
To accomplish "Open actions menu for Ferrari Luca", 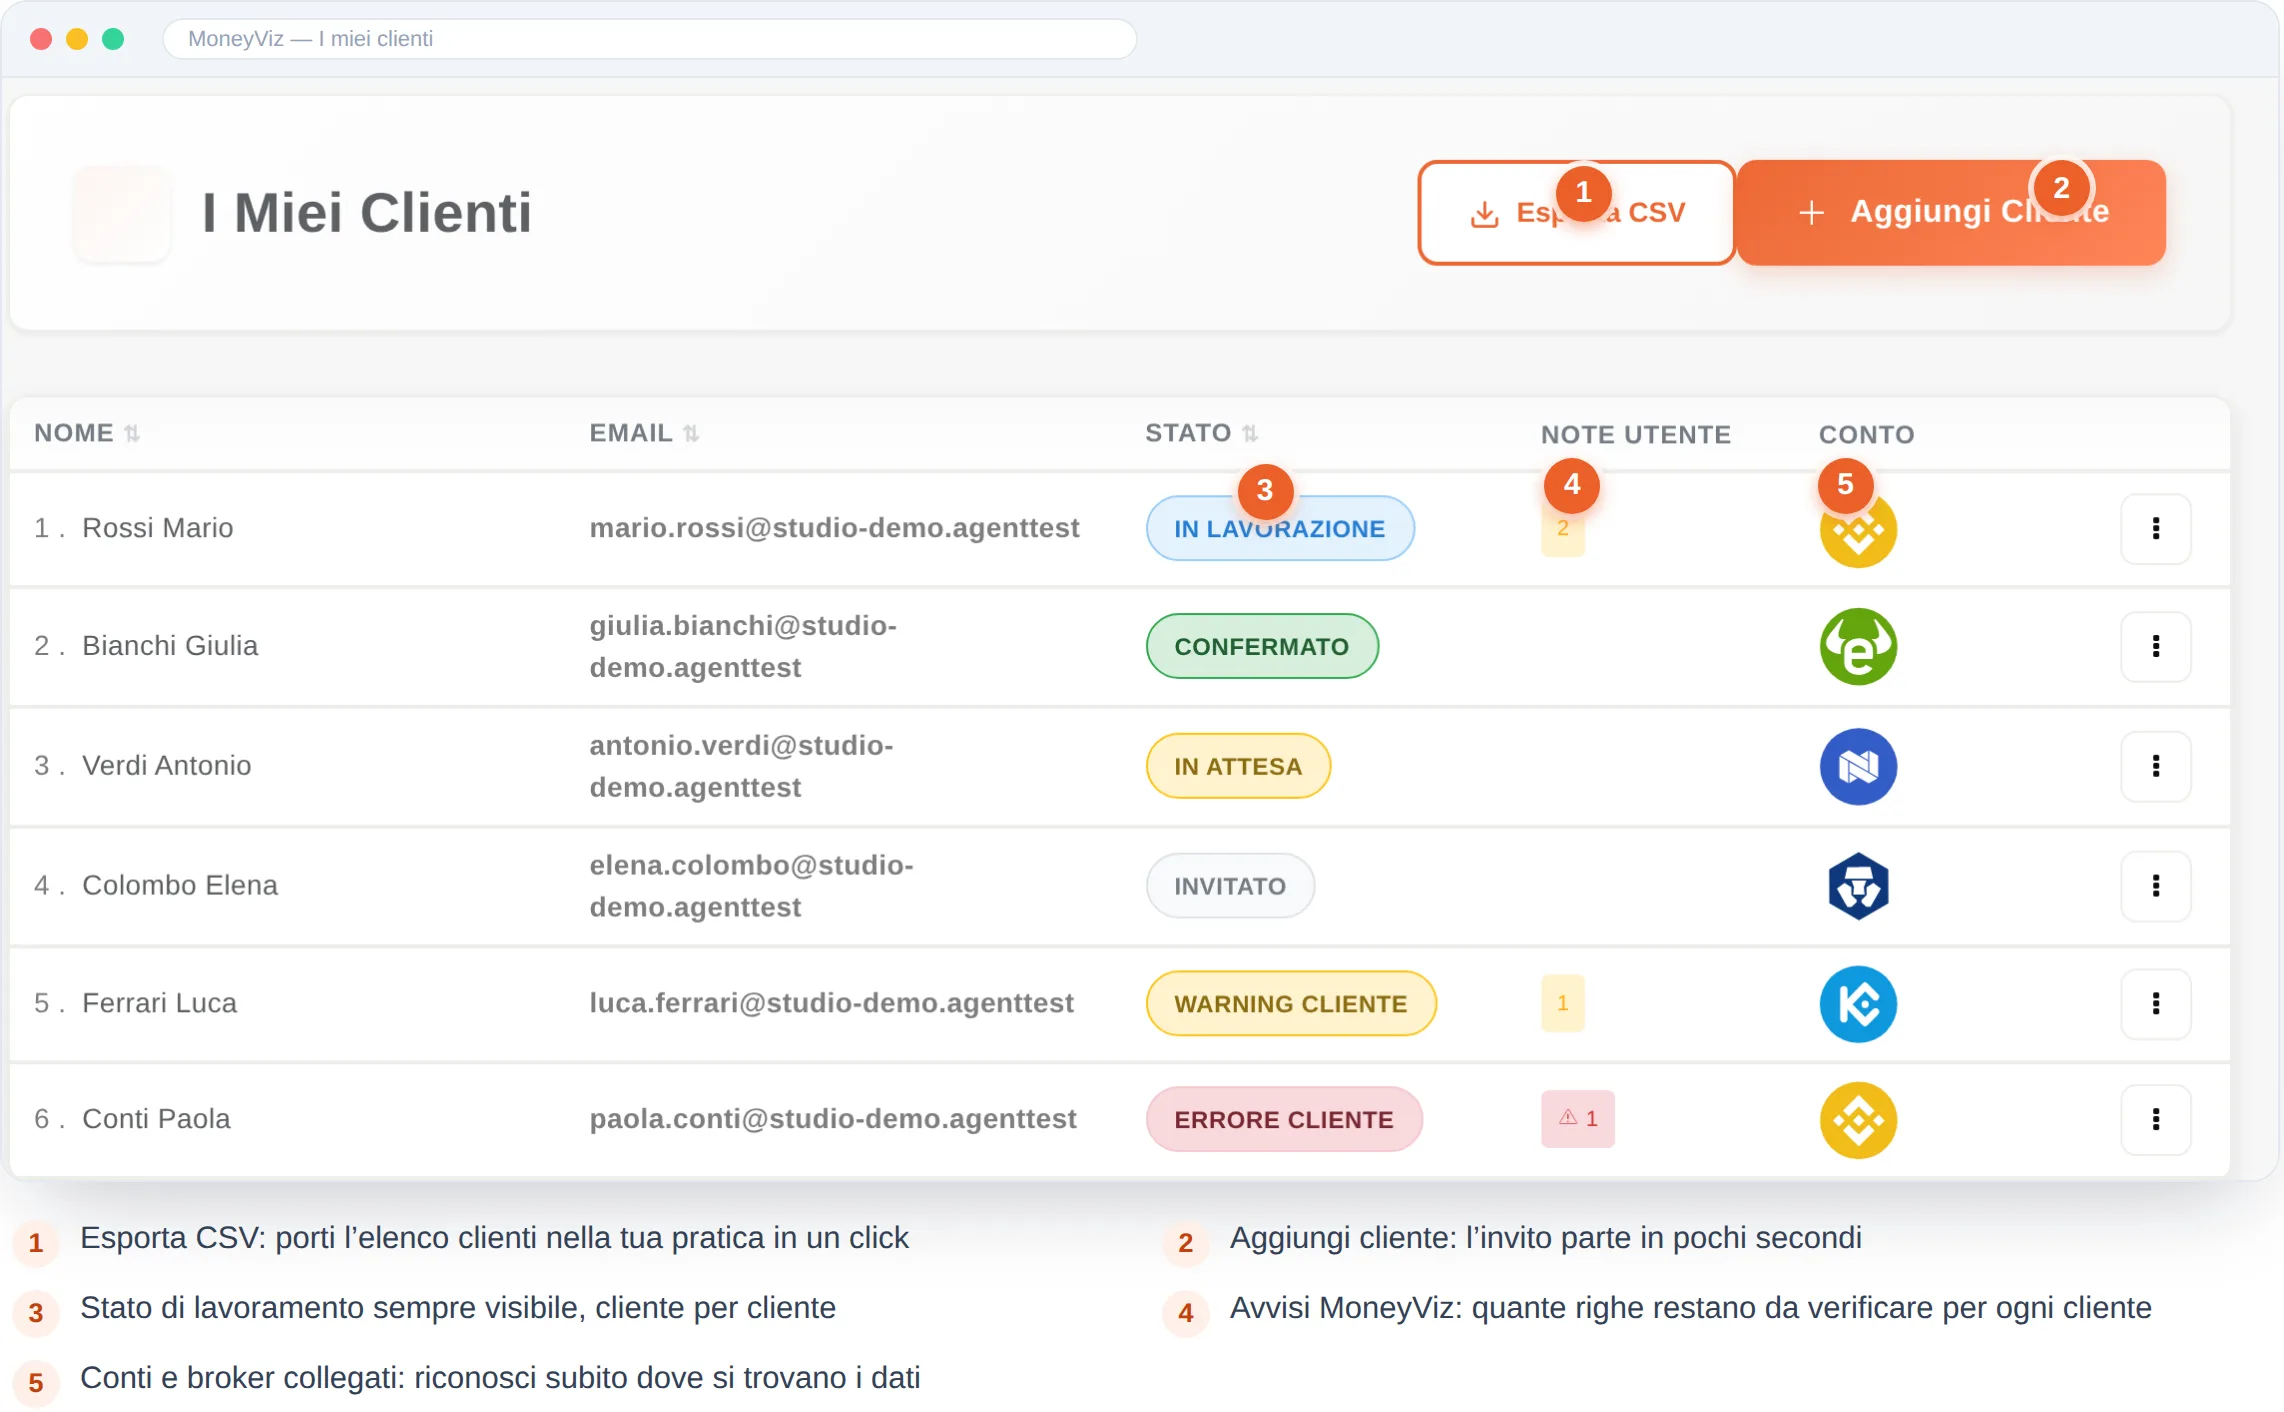I will pos(2156,1003).
